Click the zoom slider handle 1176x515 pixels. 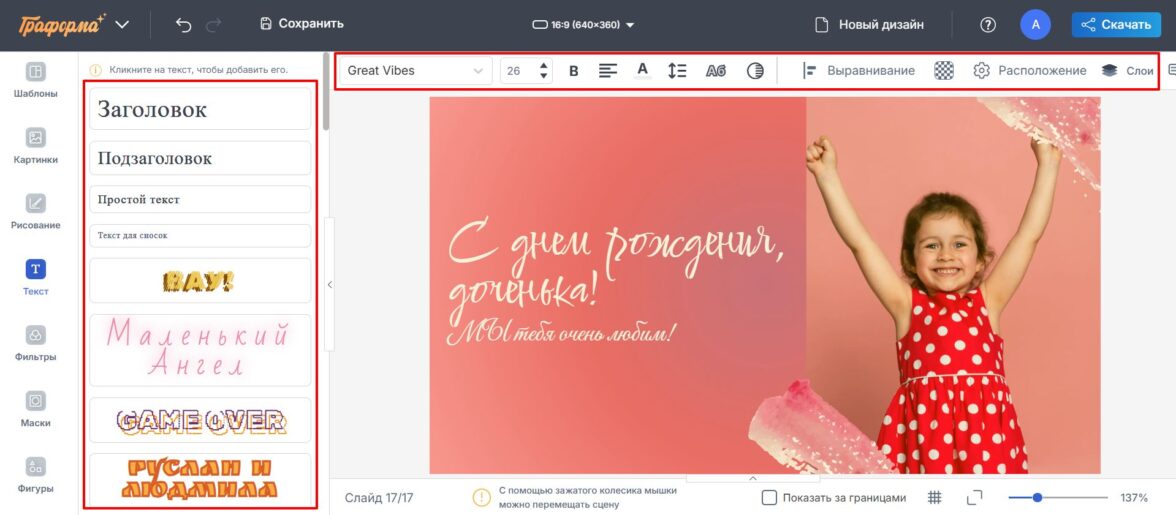click(1037, 497)
